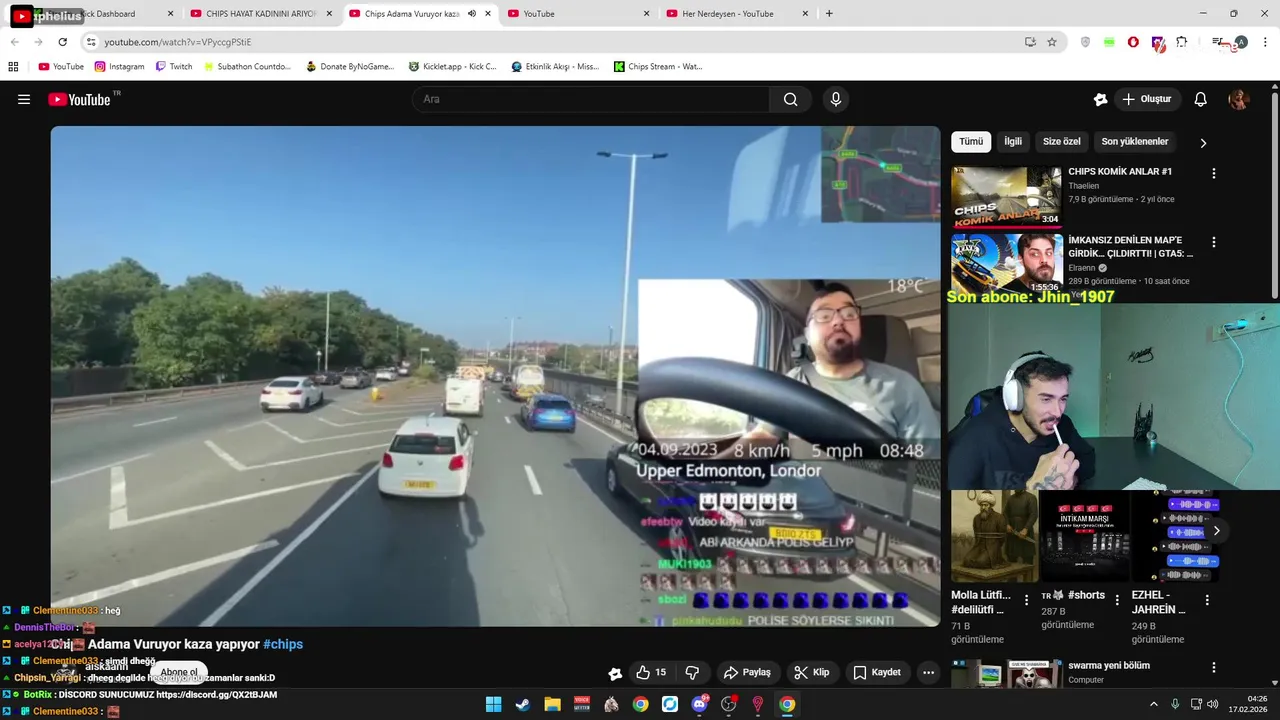Open the YouTube notifications bell

click(1201, 99)
